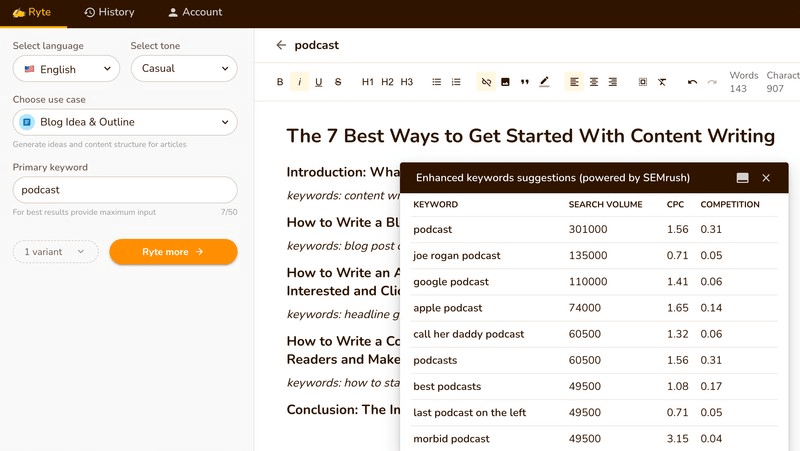Open the Account tab

point(195,13)
